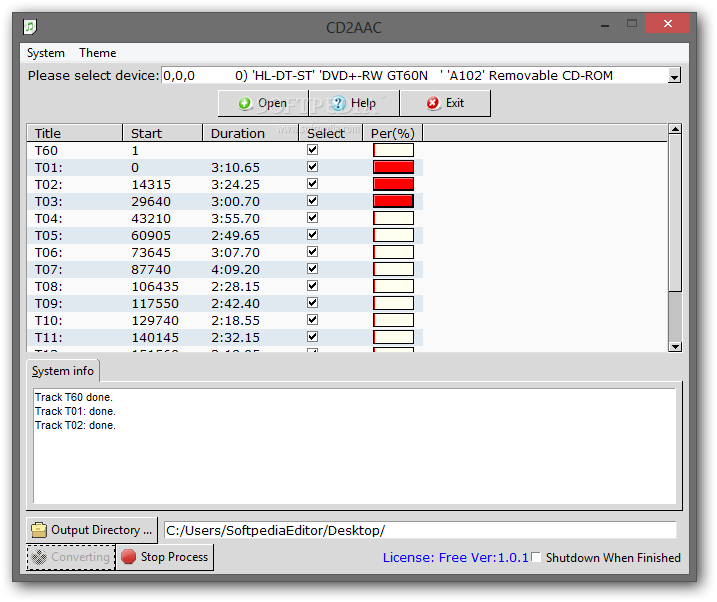Click the T03 progress bar
Viewport: 717px width, 602px height.
click(393, 201)
